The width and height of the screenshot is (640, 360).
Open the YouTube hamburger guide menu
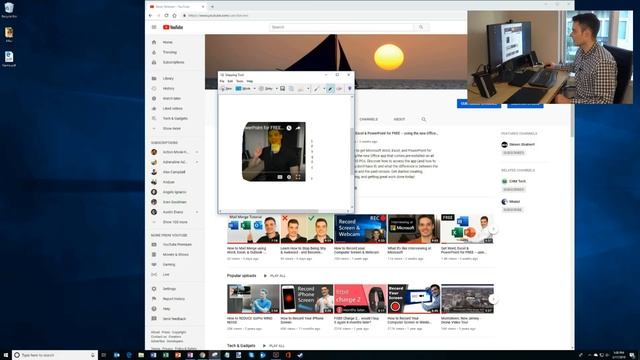tap(154, 27)
